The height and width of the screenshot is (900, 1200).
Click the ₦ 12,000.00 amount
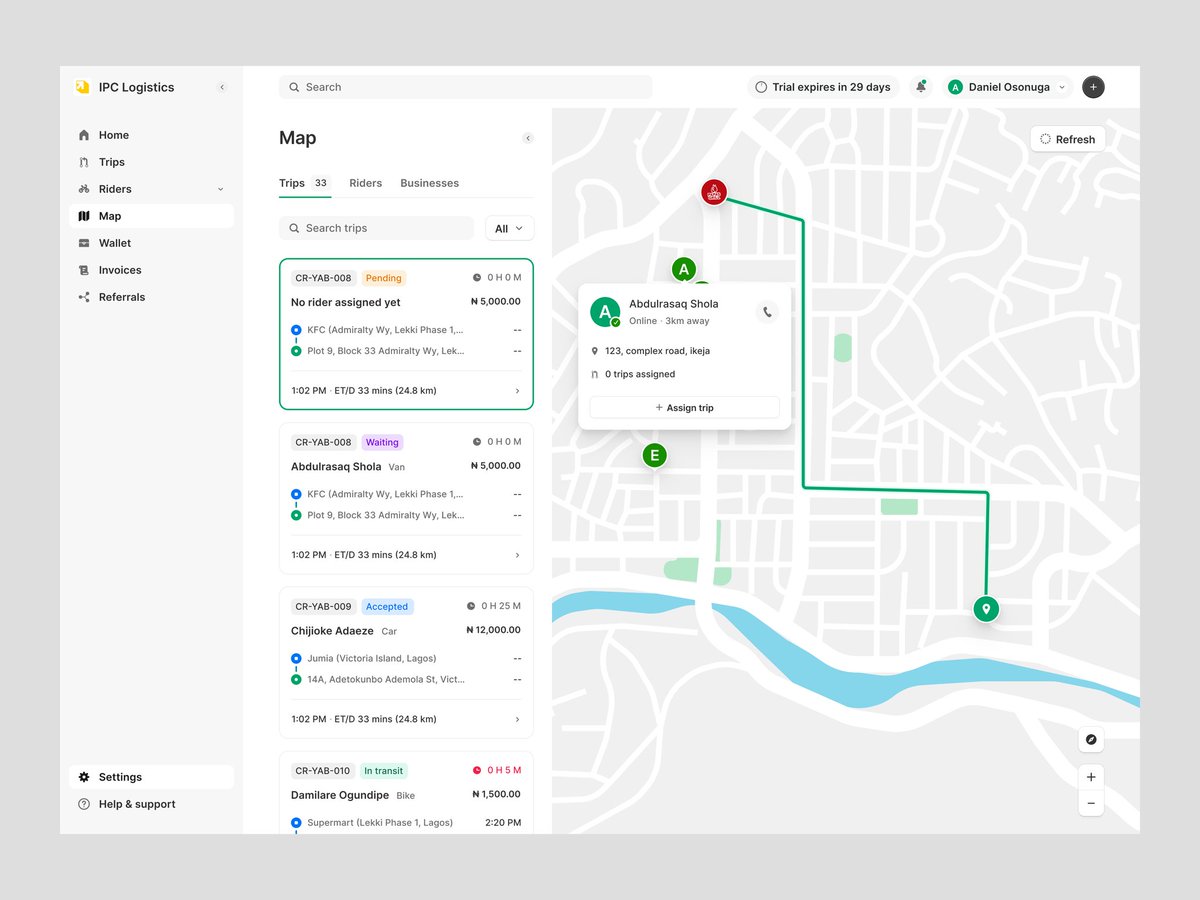tap(493, 630)
